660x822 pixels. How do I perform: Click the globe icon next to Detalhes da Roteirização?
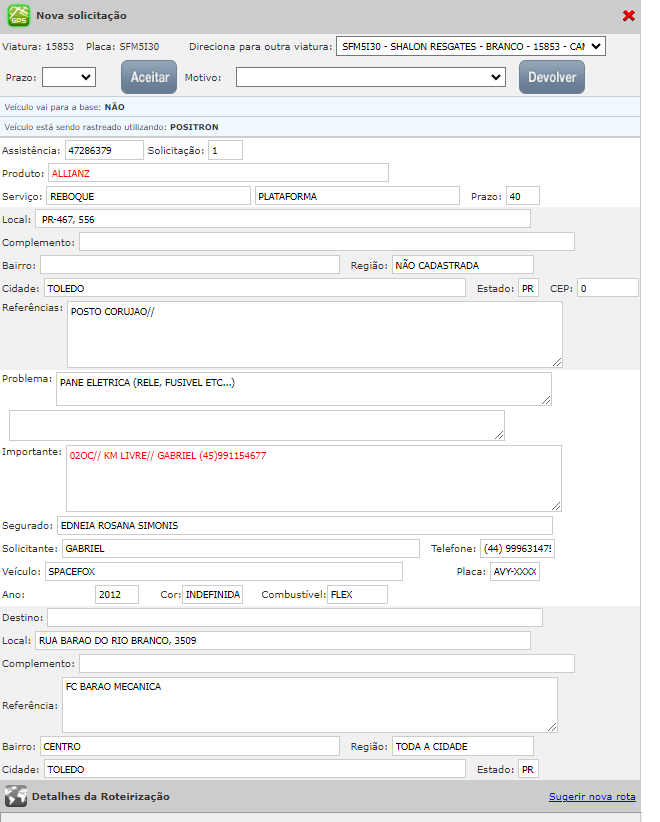15,796
